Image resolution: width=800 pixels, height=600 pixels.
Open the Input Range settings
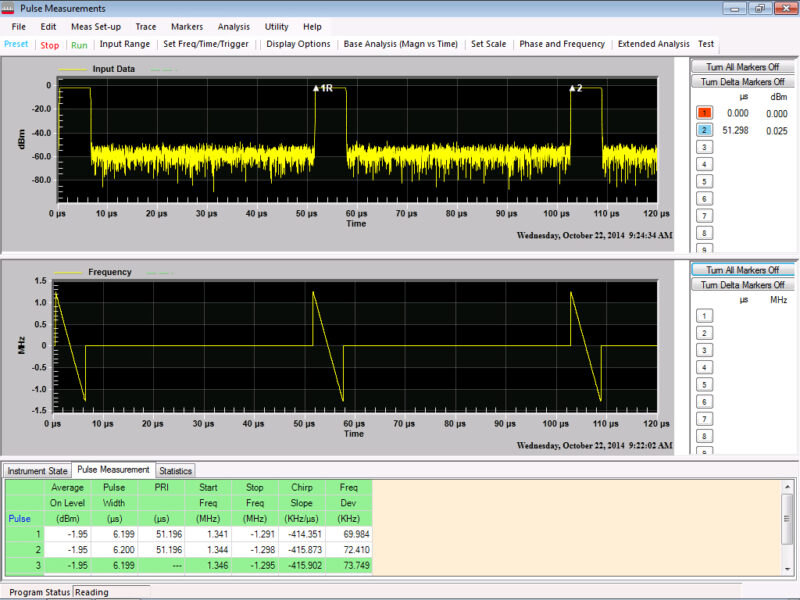(x=128, y=44)
